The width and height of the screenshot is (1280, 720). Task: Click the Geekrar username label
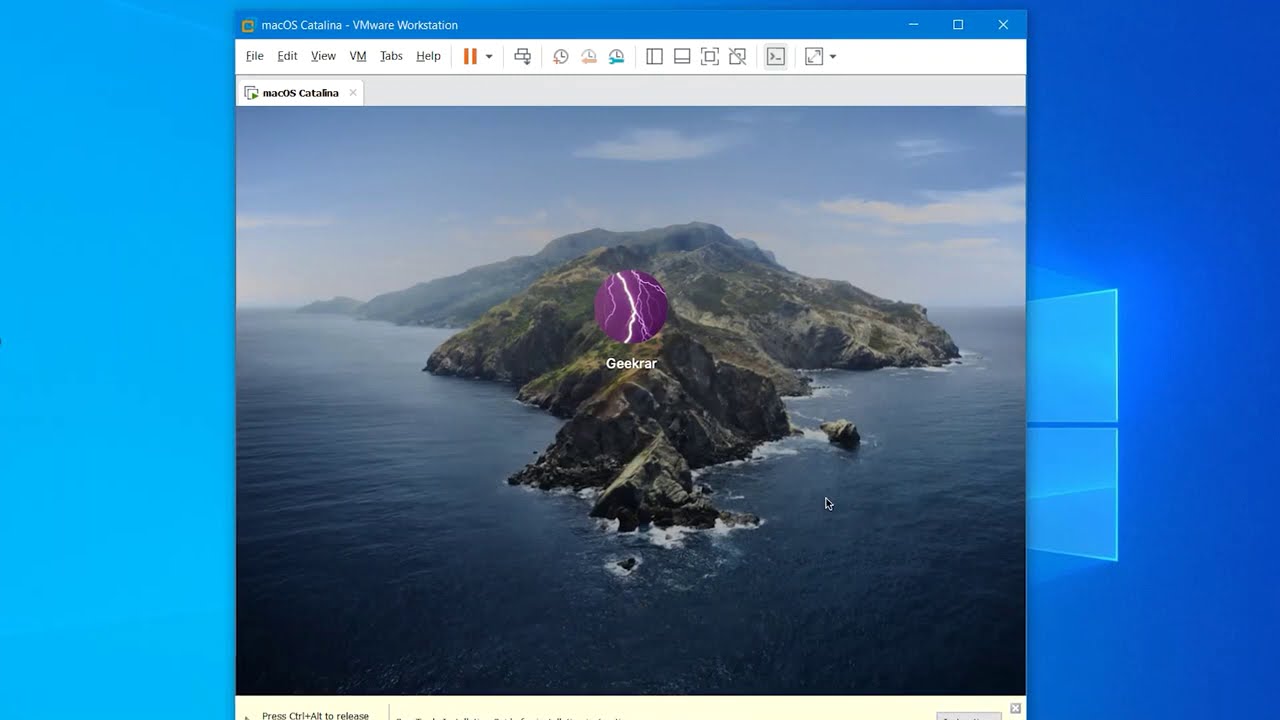point(631,364)
